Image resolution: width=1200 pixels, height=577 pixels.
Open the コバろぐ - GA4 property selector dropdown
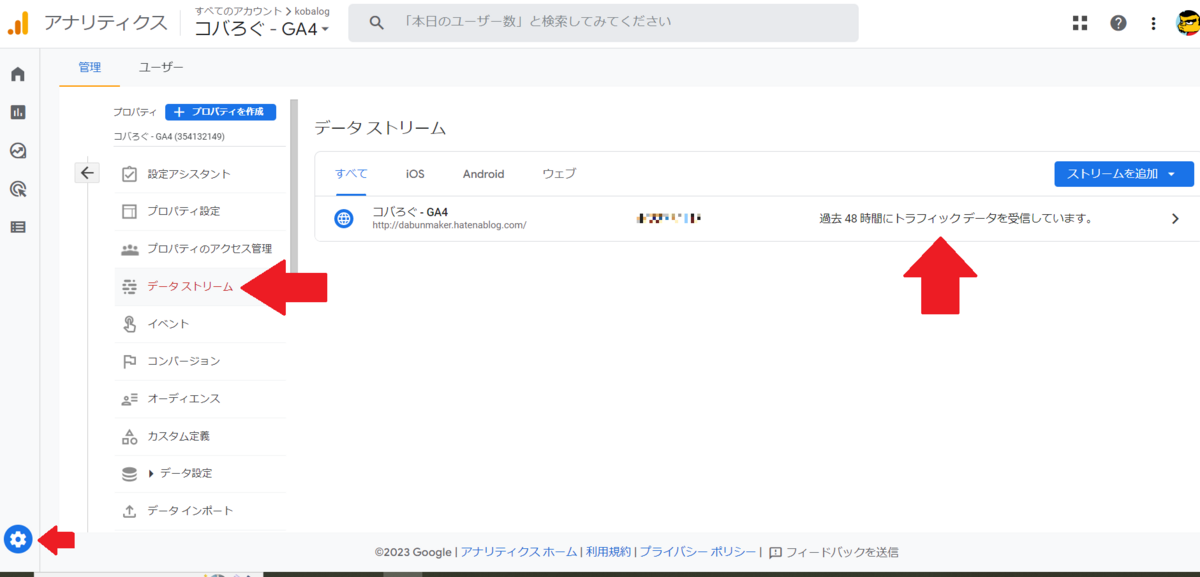pyautogui.click(x=262, y=29)
